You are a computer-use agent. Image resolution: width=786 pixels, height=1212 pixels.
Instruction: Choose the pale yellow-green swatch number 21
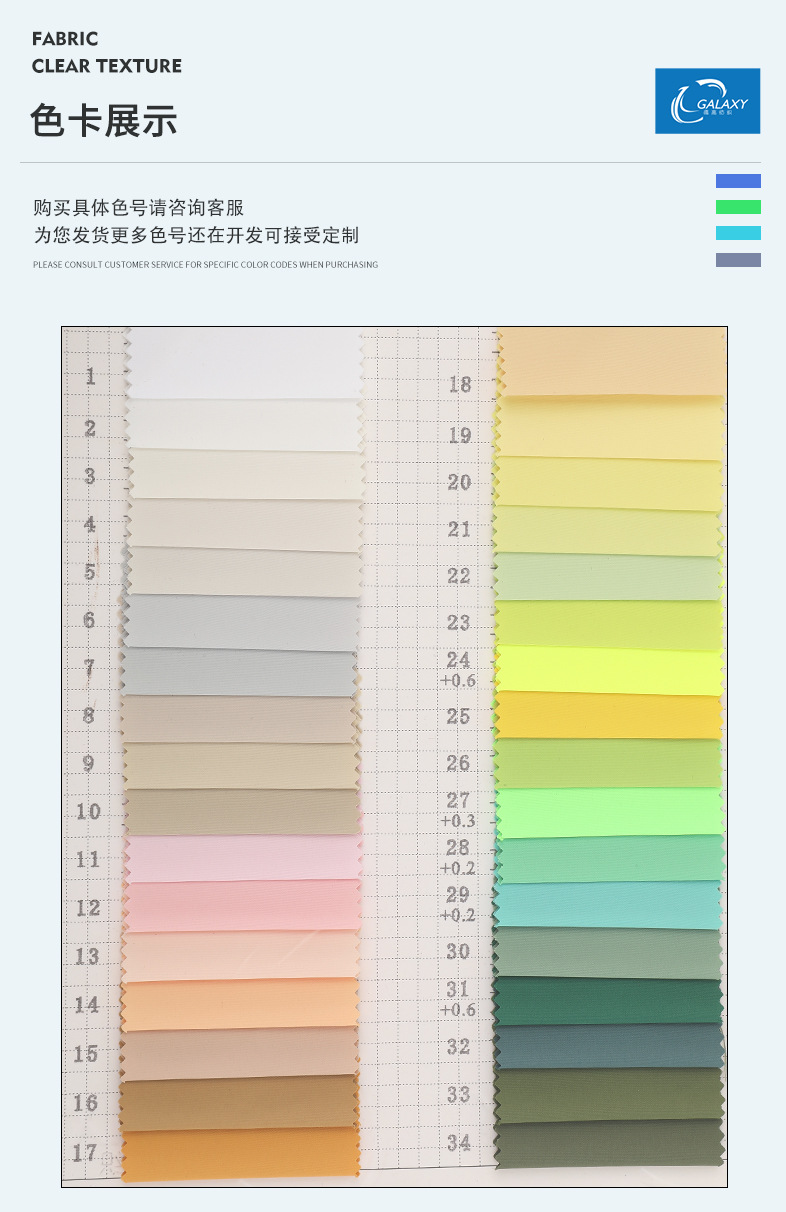[x=611, y=530]
